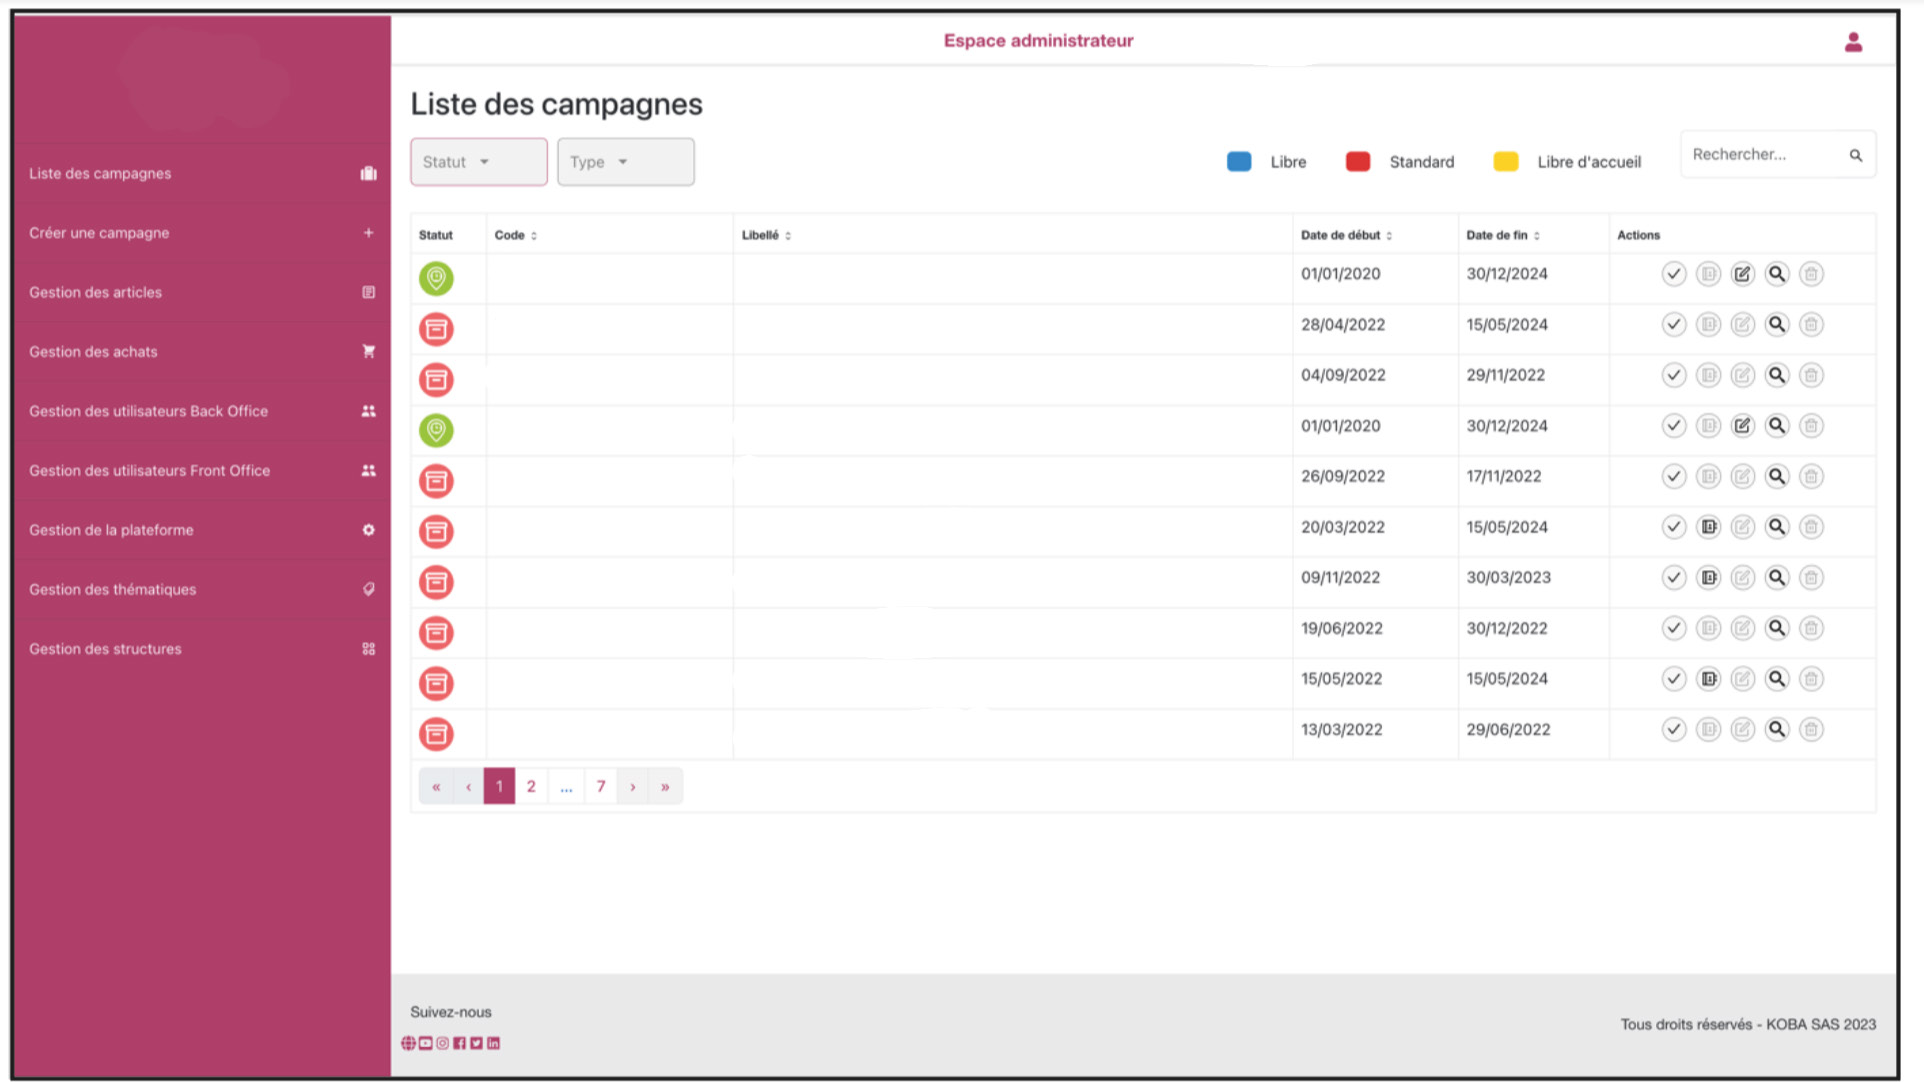Click search magnifier in Rechercher field
This screenshot has height=1082, width=1924.
(x=1855, y=155)
